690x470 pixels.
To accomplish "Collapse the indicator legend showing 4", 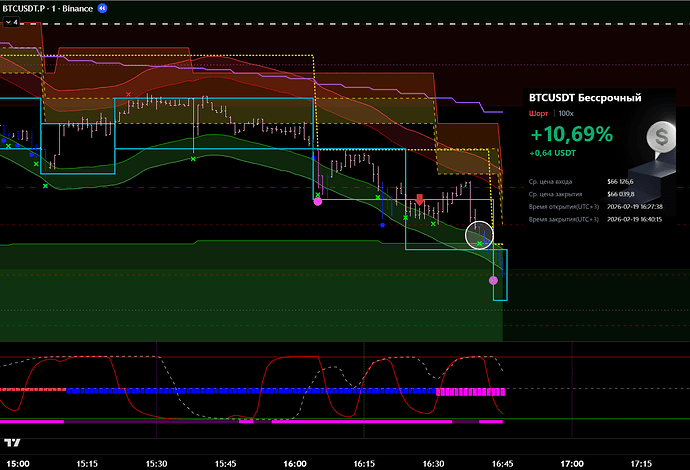I will (x=12, y=21).
